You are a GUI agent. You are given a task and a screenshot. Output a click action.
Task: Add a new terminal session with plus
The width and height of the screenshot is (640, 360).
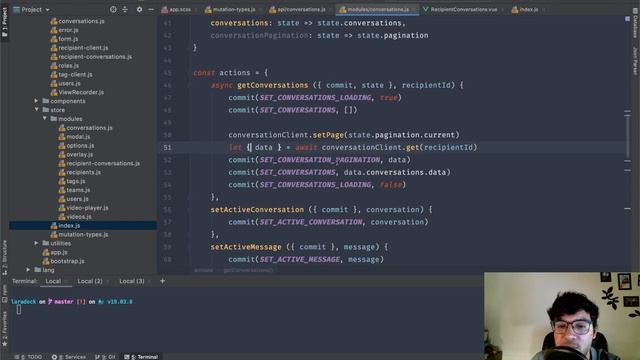point(162,281)
